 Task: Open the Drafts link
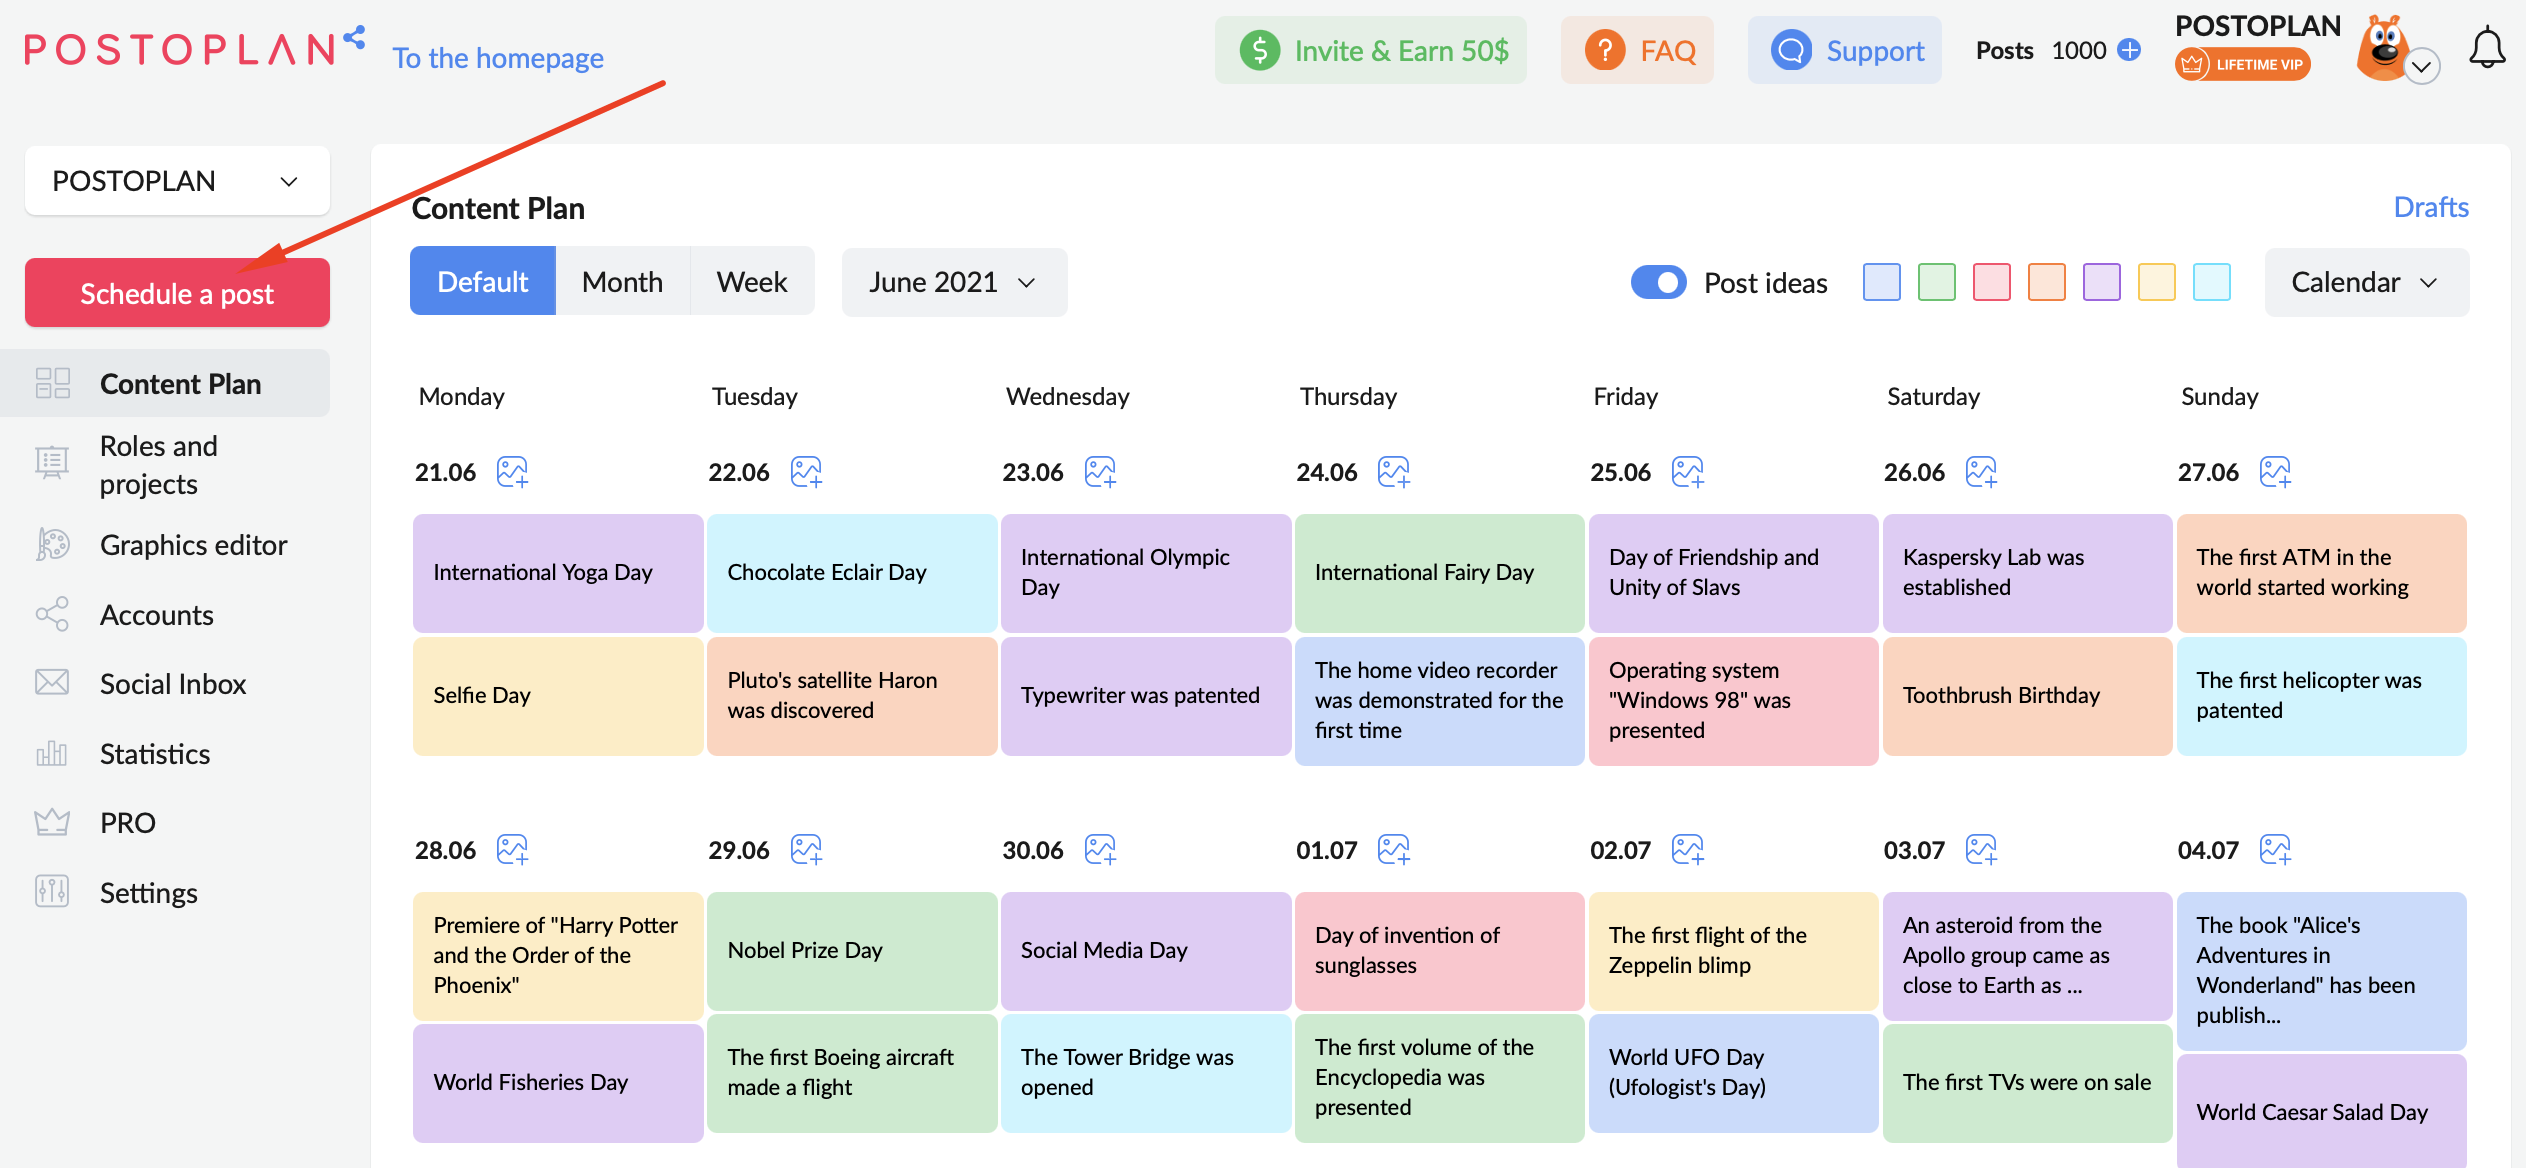point(2430,207)
